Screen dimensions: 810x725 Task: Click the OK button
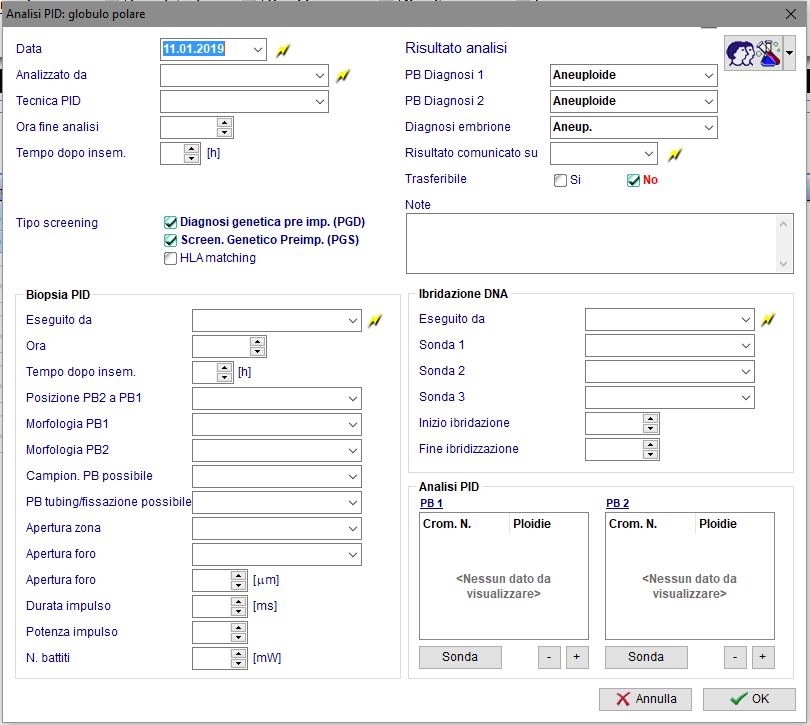pyautogui.click(x=749, y=699)
